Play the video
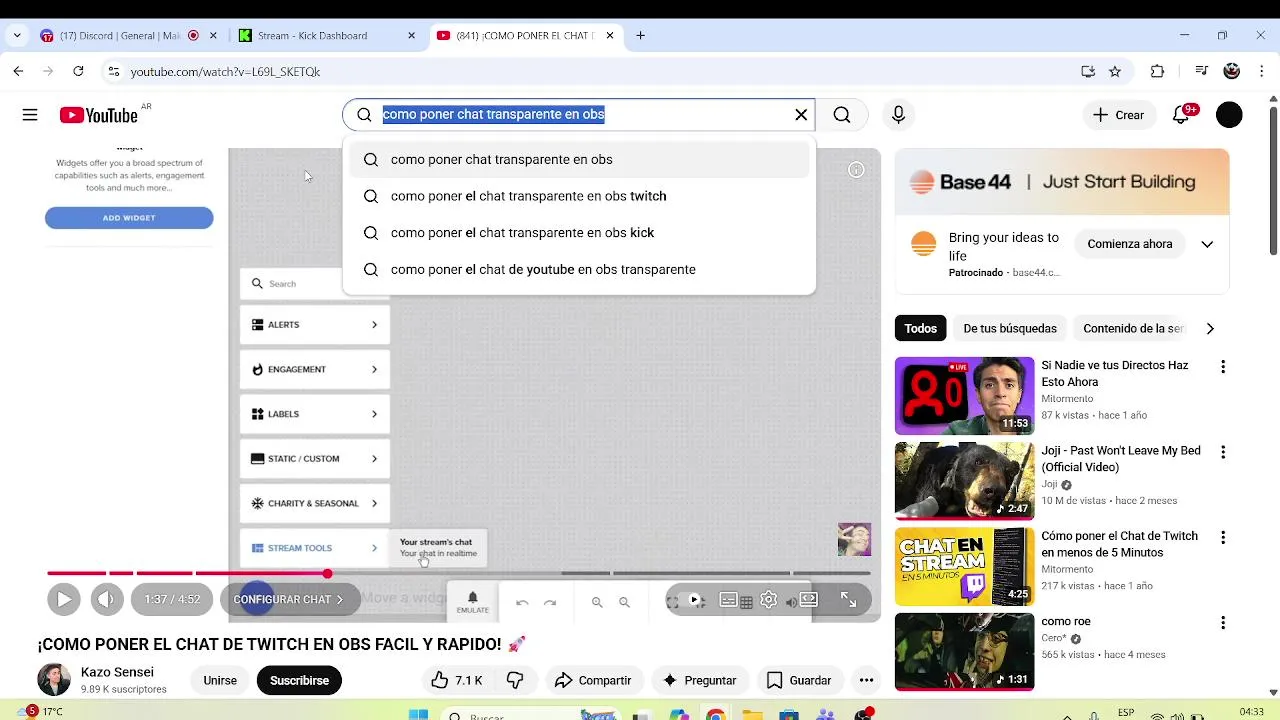The height and width of the screenshot is (720, 1280). tap(63, 599)
